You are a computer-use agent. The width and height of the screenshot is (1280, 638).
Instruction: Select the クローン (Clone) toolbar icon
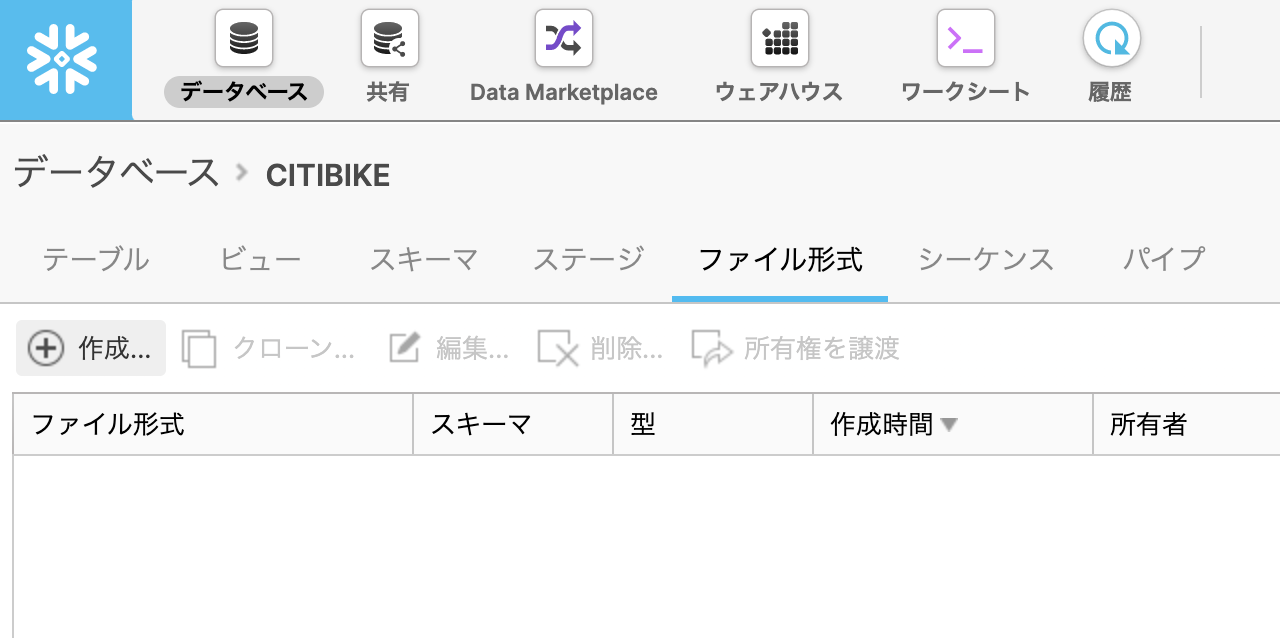point(199,348)
